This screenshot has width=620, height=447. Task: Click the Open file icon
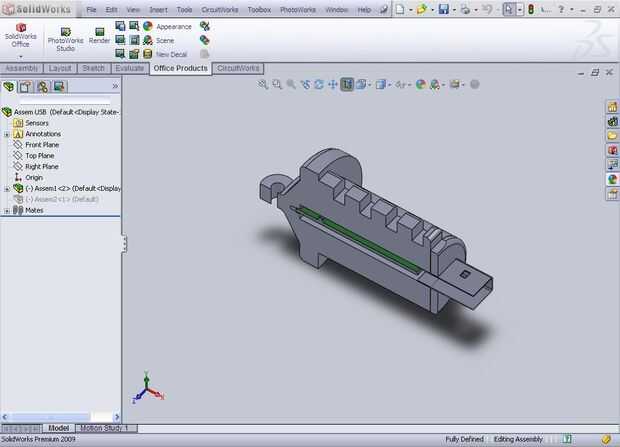click(x=422, y=9)
